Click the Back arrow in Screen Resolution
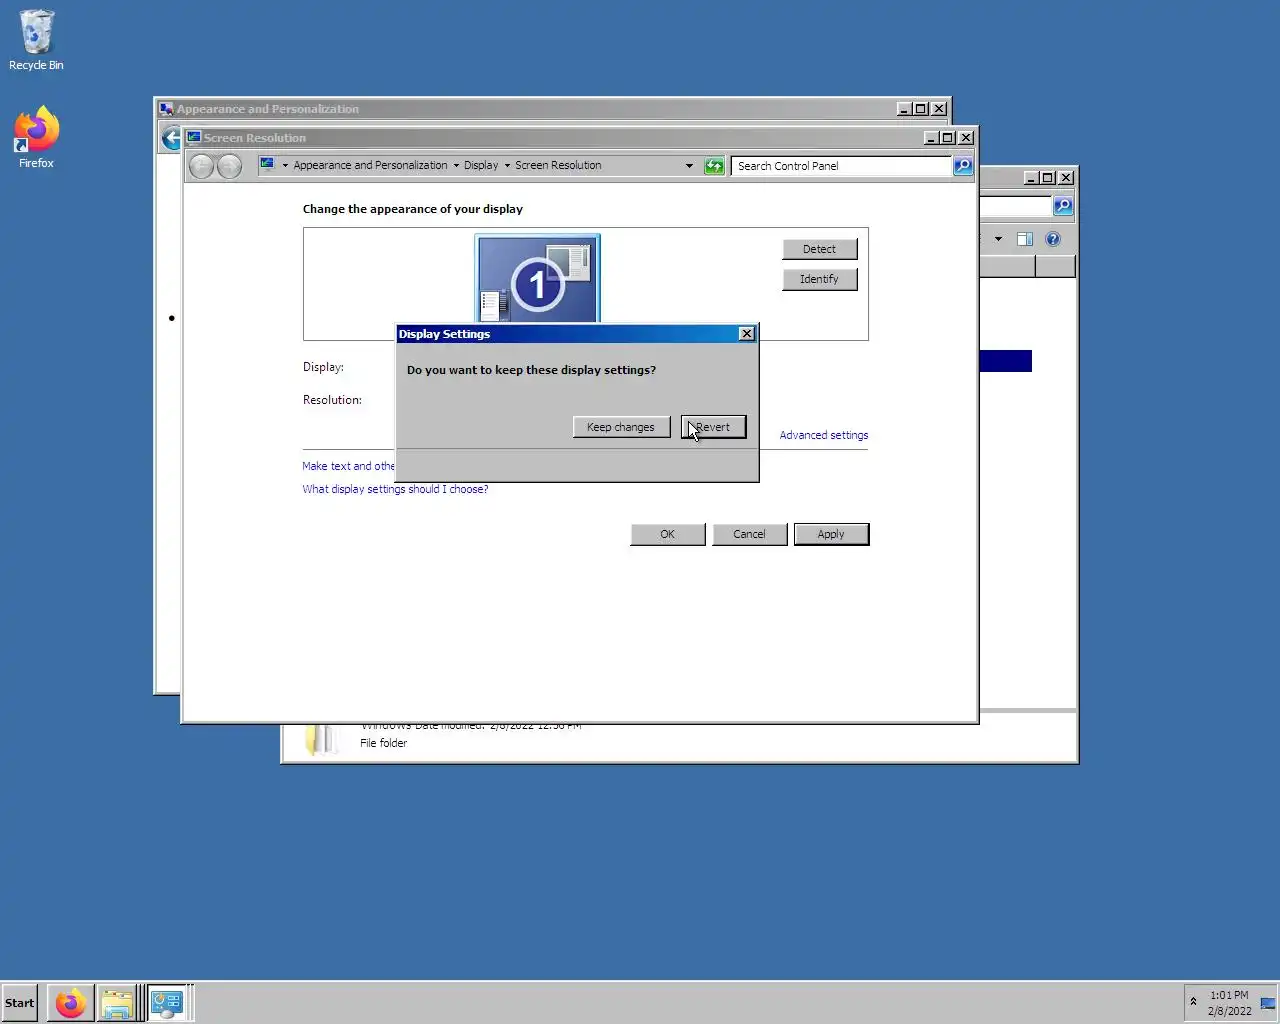 click(x=201, y=166)
